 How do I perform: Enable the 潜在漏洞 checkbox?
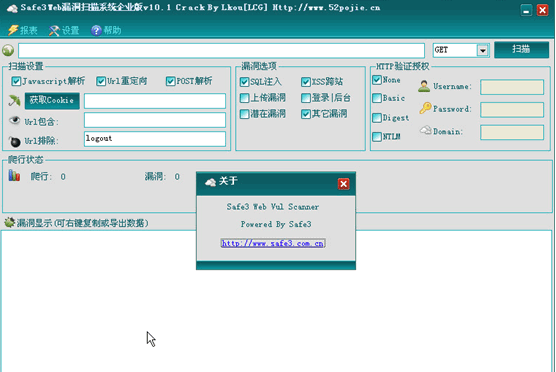click(x=244, y=114)
